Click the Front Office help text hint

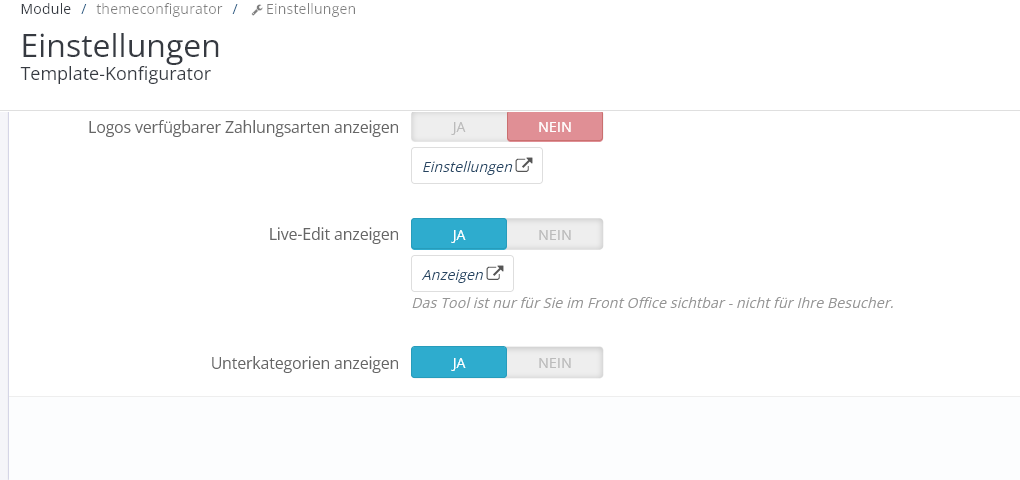click(x=652, y=302)
